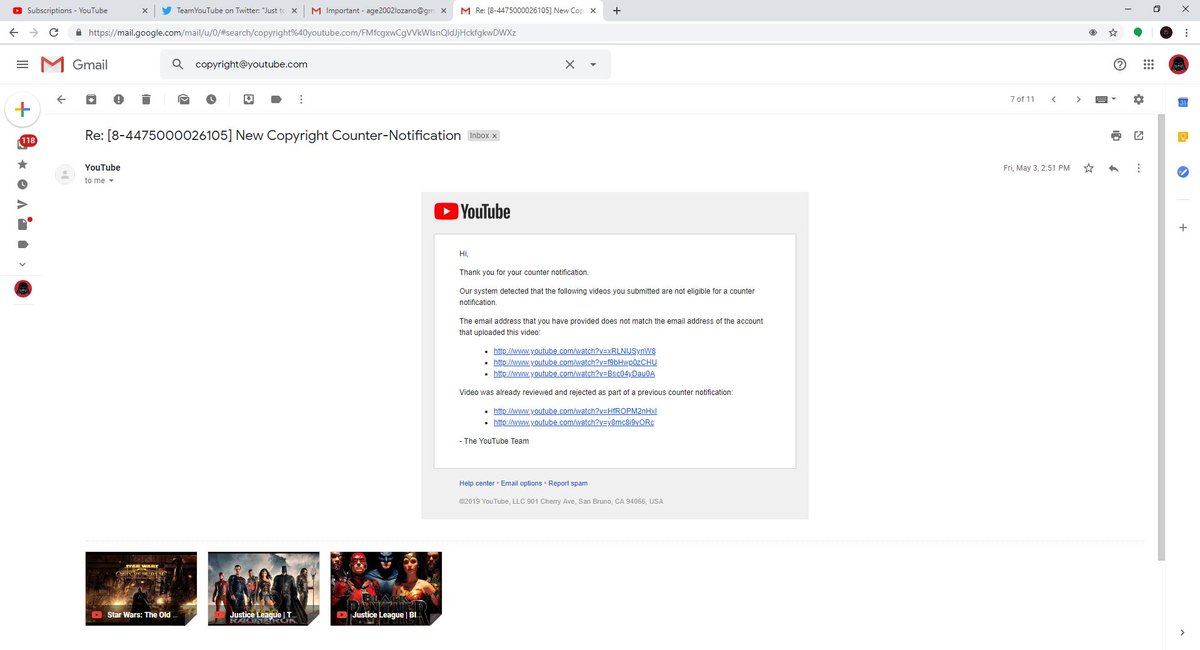Click the search magnifier icon
Viewport: 1200px width, 650px height.
[178, 64]
